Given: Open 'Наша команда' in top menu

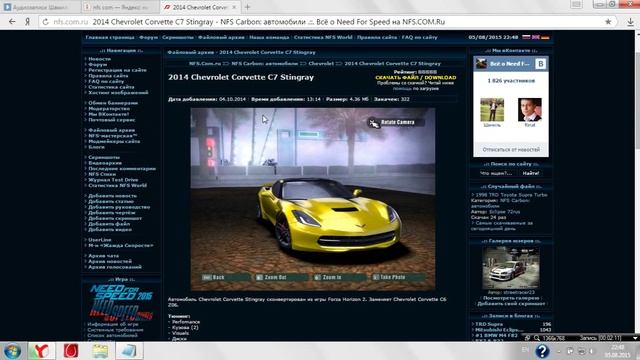Looking at the screenshot, I should pos(269,37).
